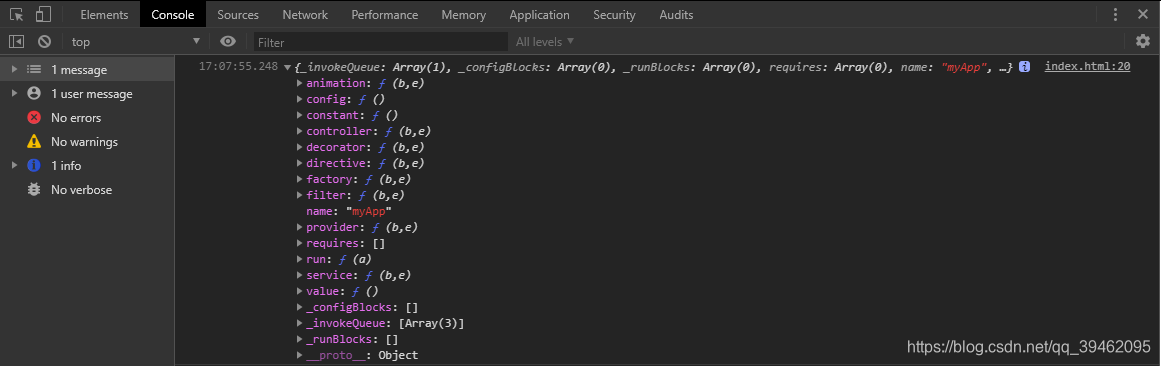The image size is (1161, 366).
Task: Click the message list icon
Action: point(34,70)
